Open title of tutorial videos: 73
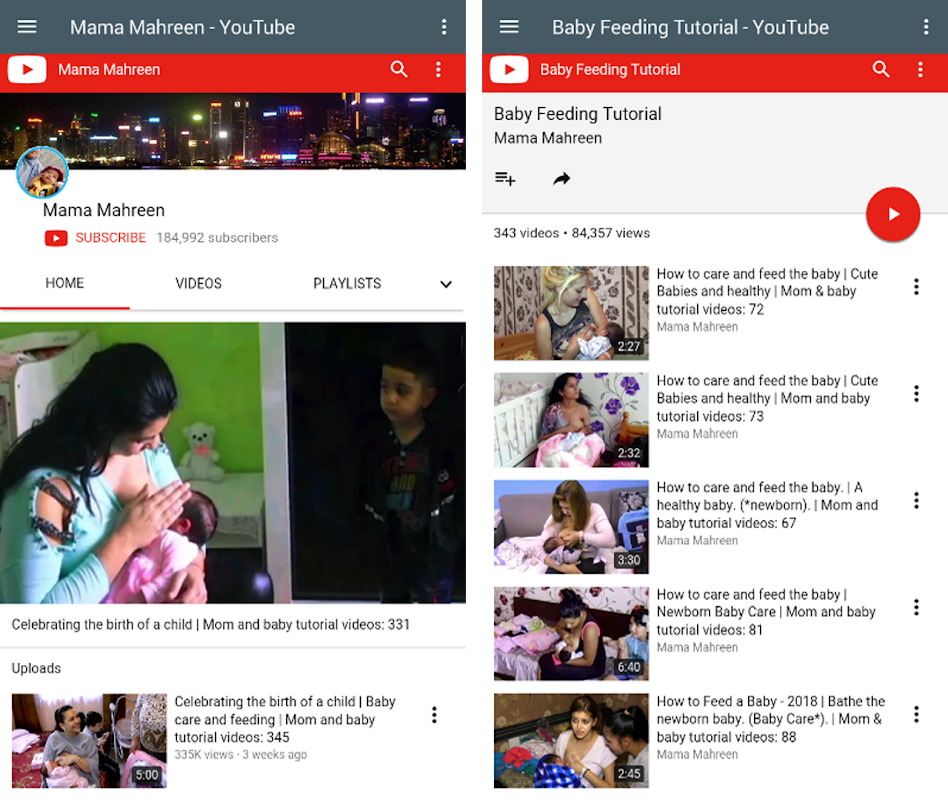 (x=767, y=398)
